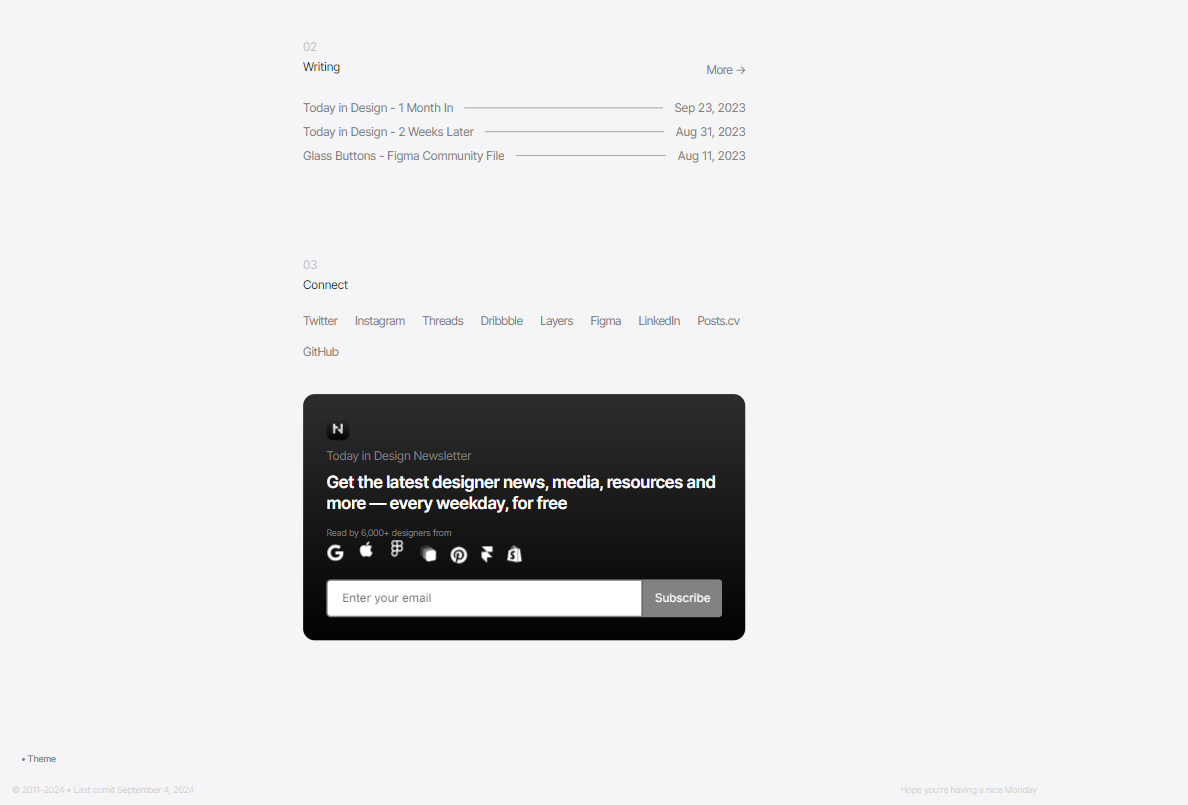The height and width of the screenshot is (805, 1188).
Task: Click the Framer logo icon
Action: 487,554
